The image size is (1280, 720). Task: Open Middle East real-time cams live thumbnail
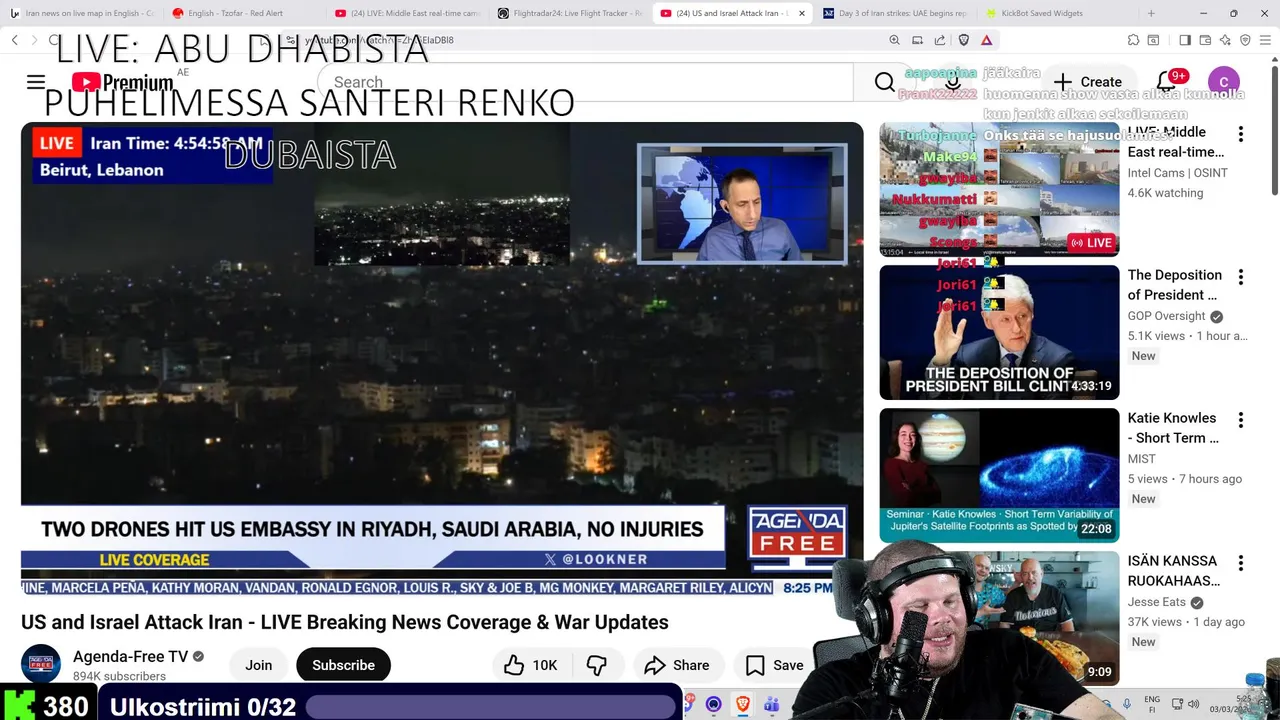pos(999,189)
